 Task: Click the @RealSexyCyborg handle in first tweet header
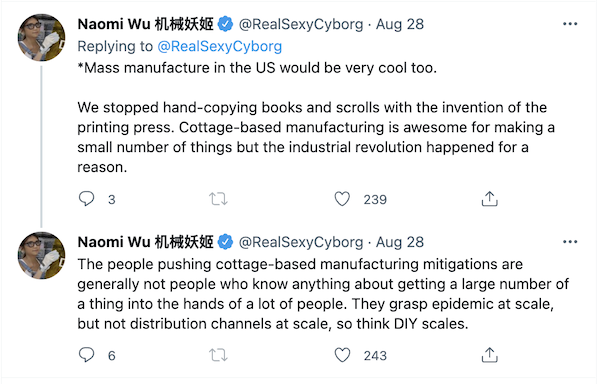(x=301, y=24)
